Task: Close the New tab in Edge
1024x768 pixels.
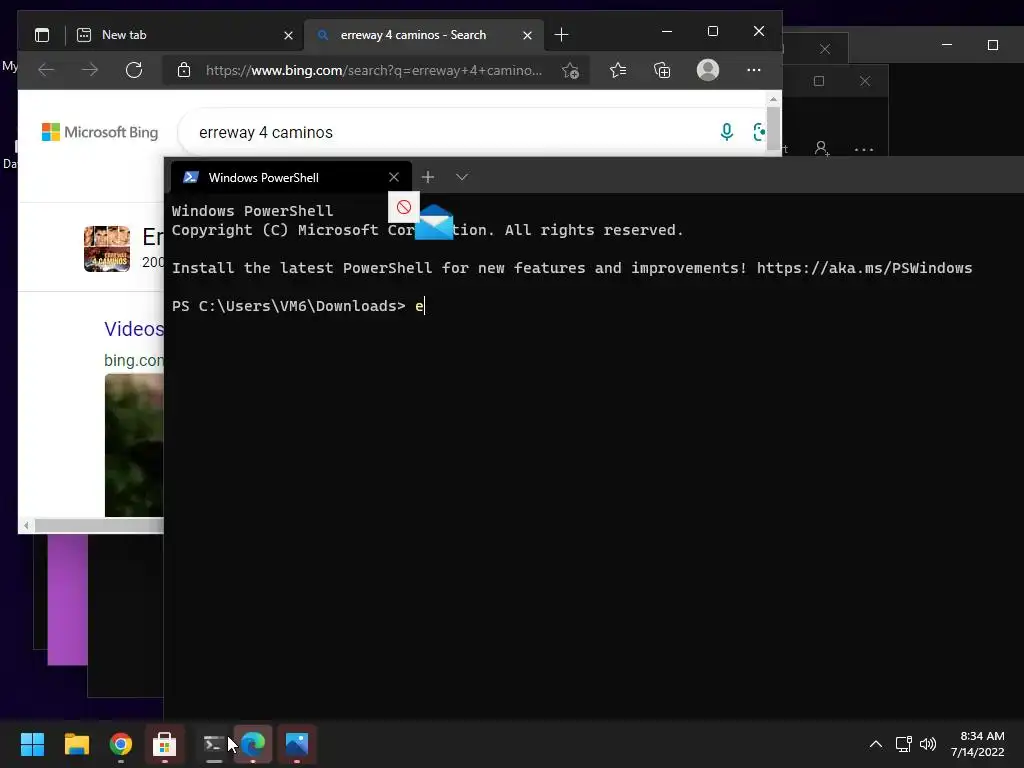Action: tap(288, 35)
